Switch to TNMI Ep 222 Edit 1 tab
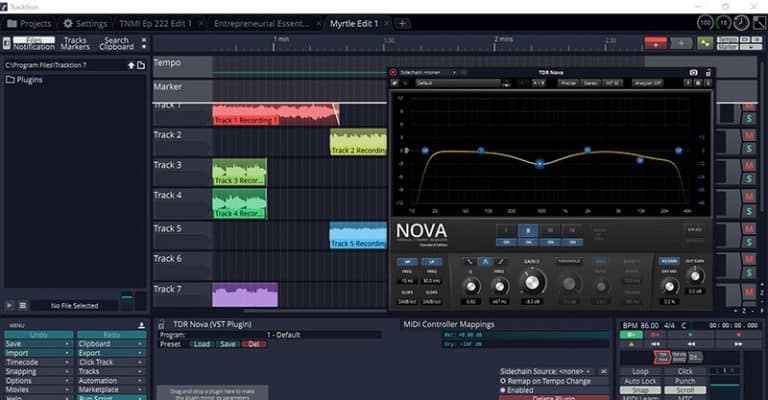This screenshot has width=768, height=400. [156, 23]
